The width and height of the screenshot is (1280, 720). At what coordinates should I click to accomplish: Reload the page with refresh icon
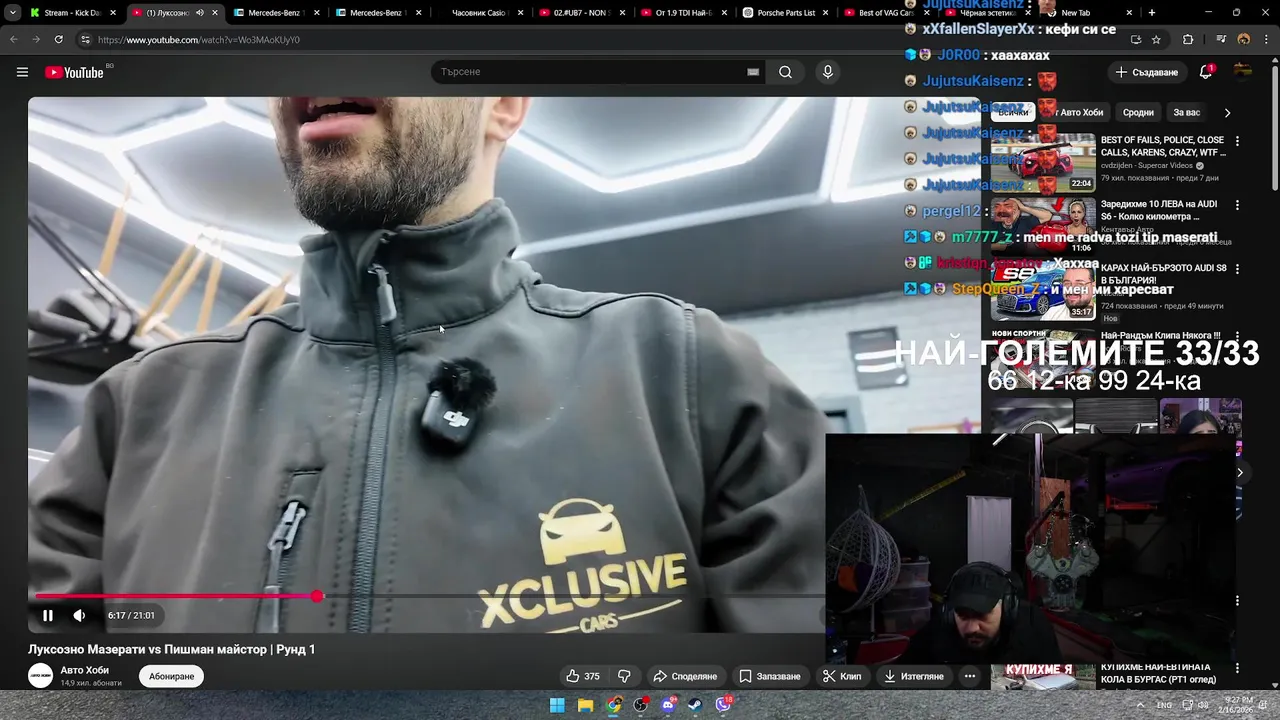[x=58, y=39]
